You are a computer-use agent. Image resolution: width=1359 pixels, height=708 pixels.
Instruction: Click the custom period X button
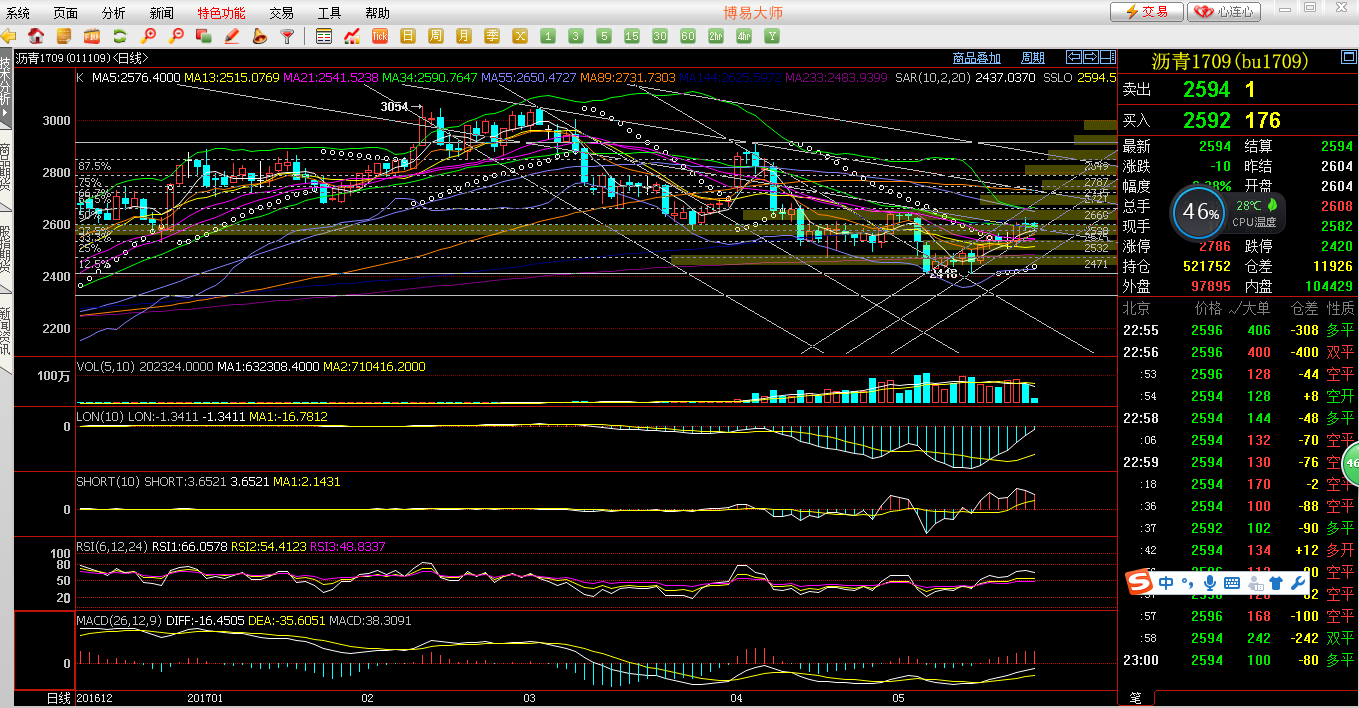(520, 36)
